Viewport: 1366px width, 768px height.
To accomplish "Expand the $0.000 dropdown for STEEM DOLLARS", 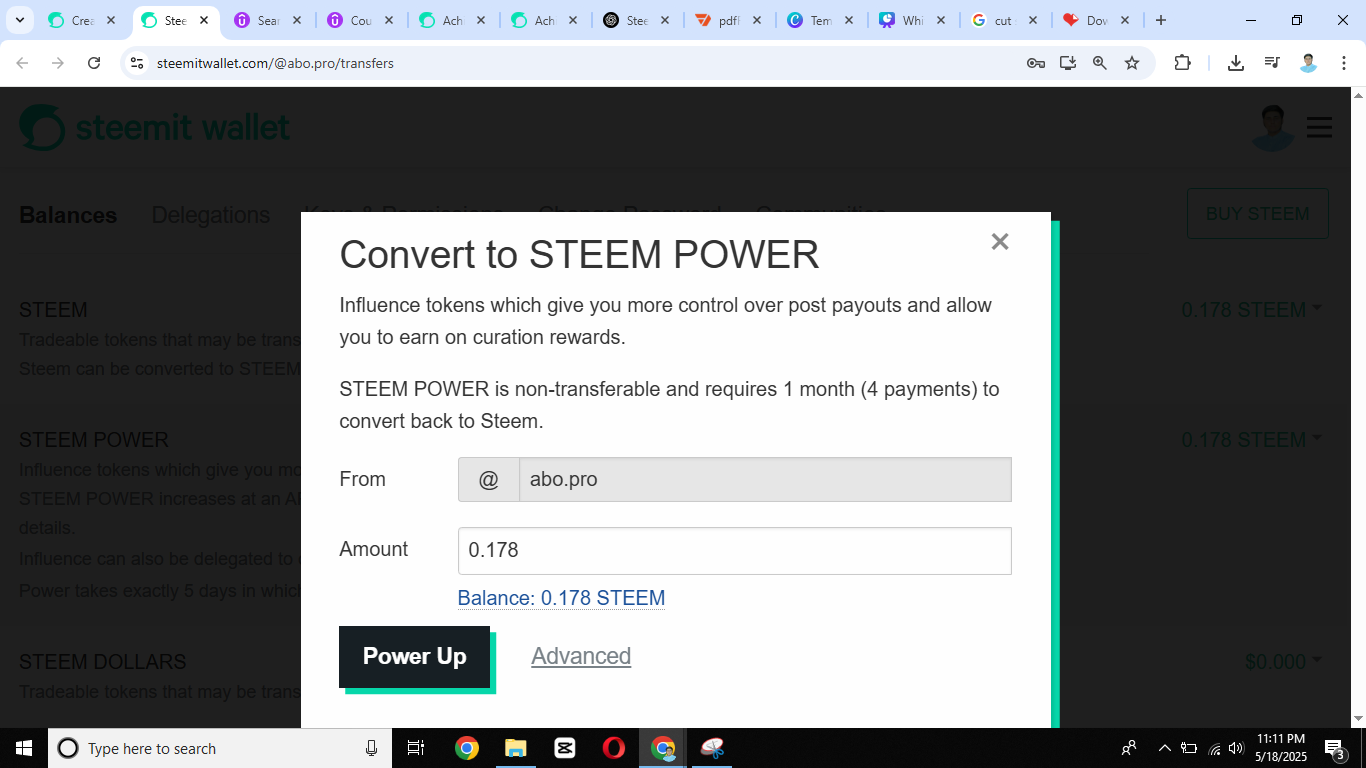I will click(1283, 662).
